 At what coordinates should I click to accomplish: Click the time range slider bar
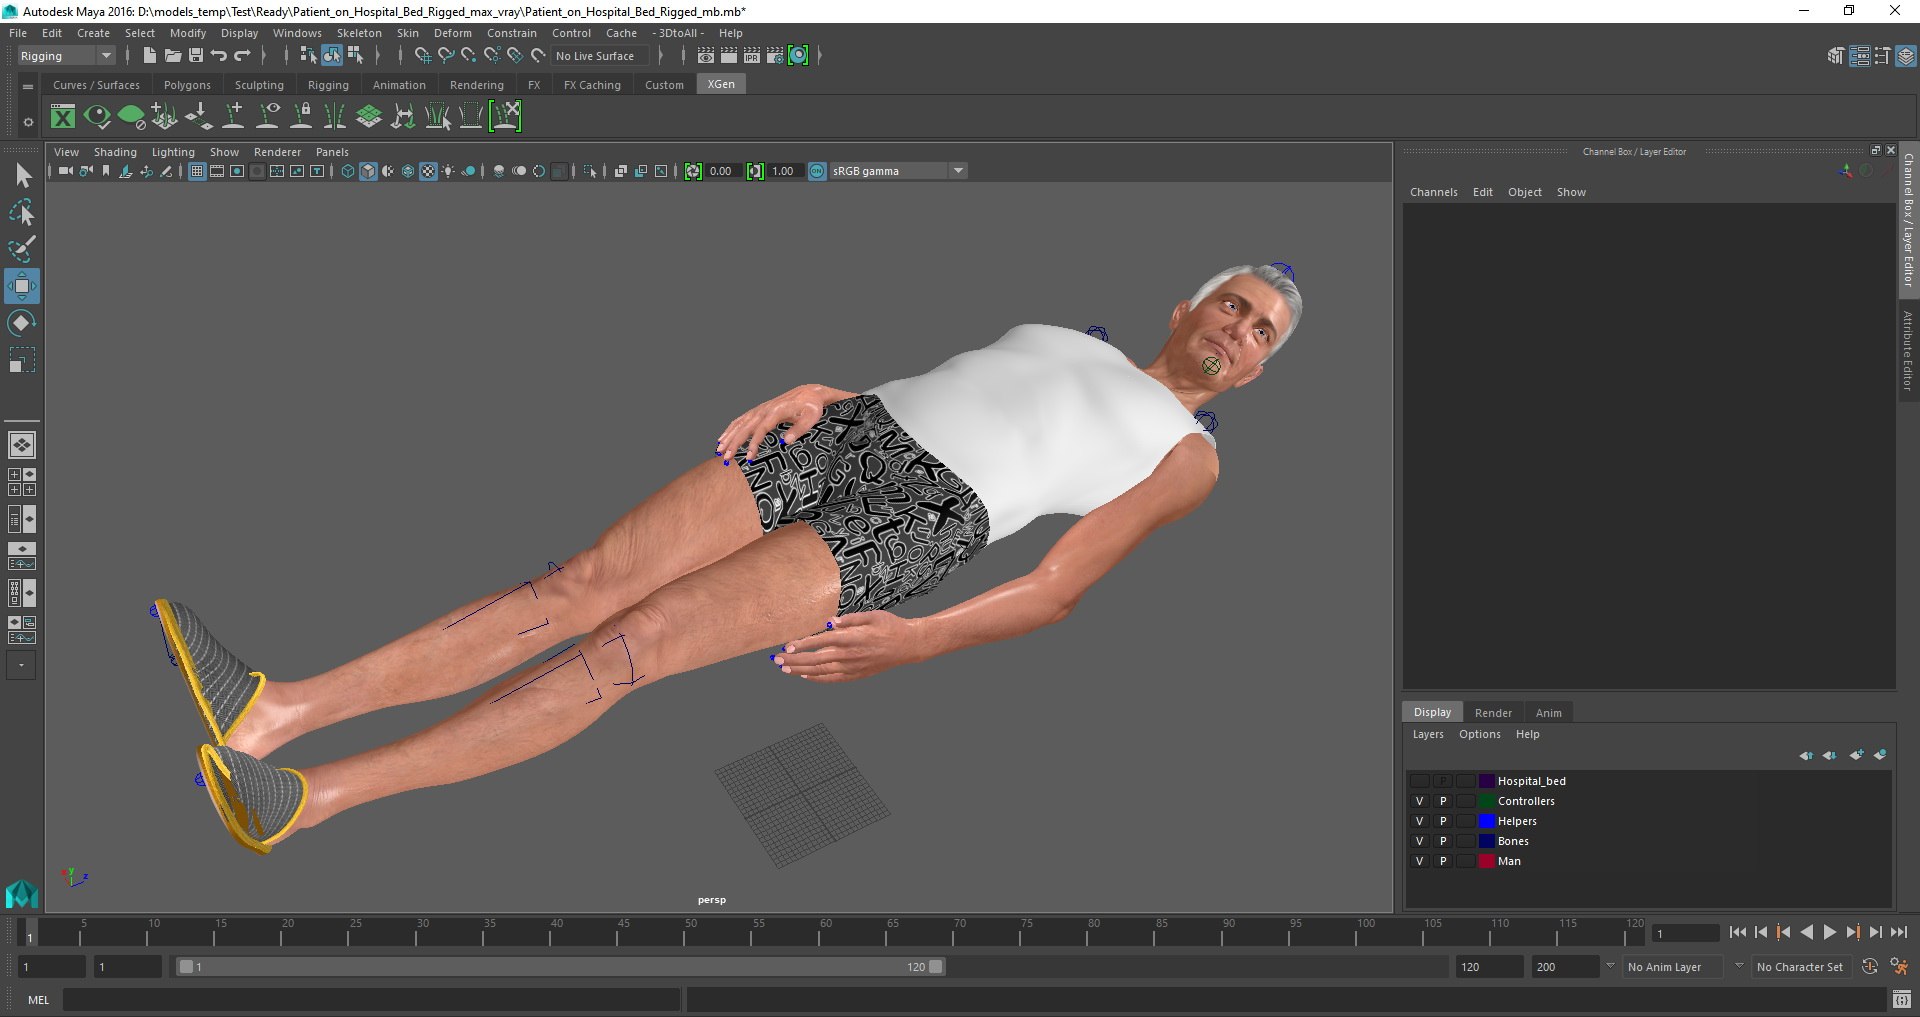(x=560, y=967)
